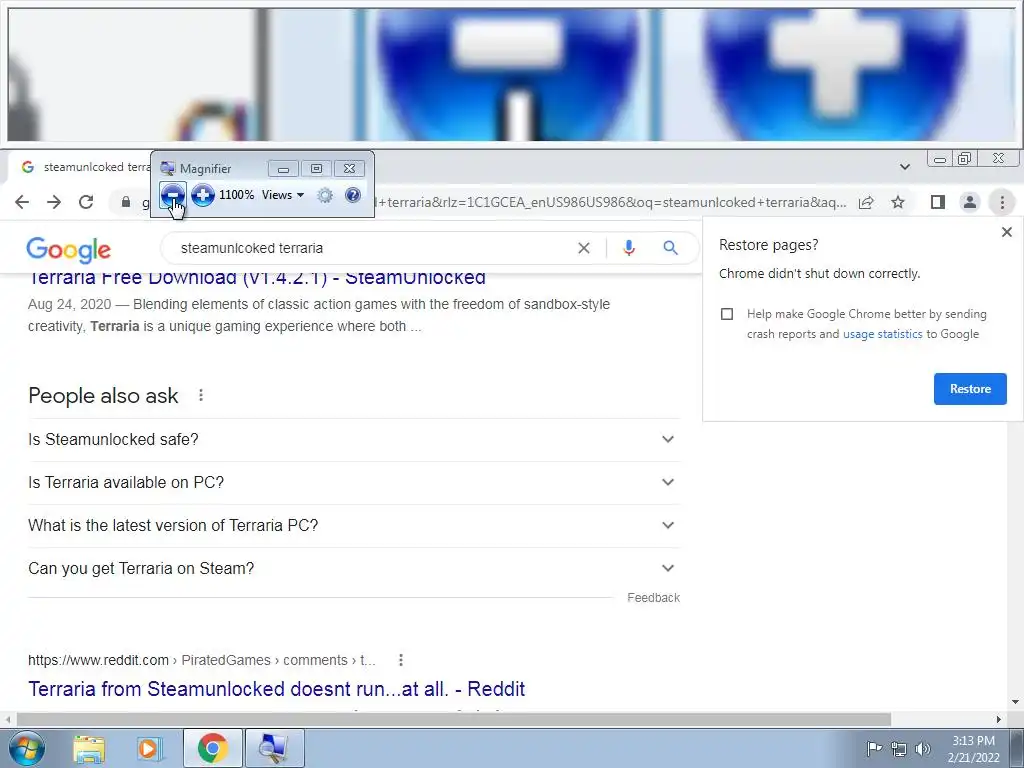This screenshot has width=1024, height=768.
Task: Switch to Chrome on the taskbar
Action: click(x=213, y=748)
